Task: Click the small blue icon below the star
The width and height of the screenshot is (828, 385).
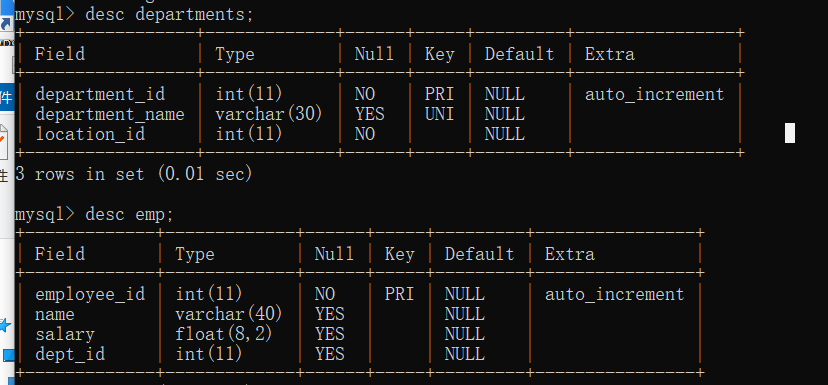Action: (x=8, y=355)
